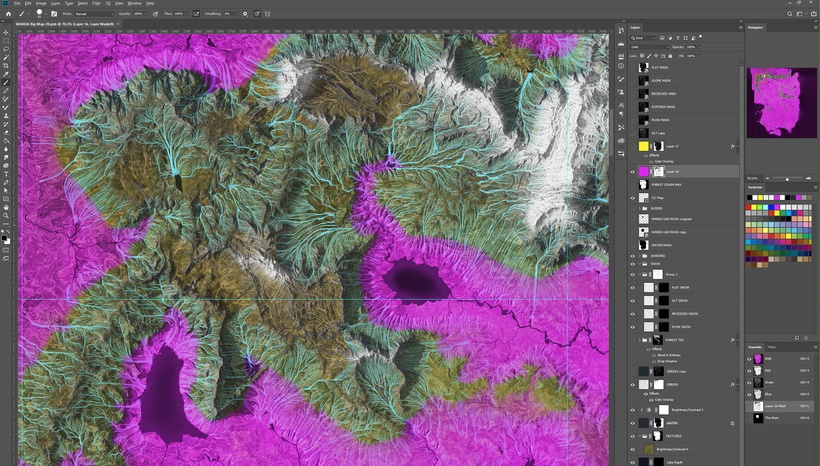
Task: Select the Lasso tool
Action: pos(6,49)
